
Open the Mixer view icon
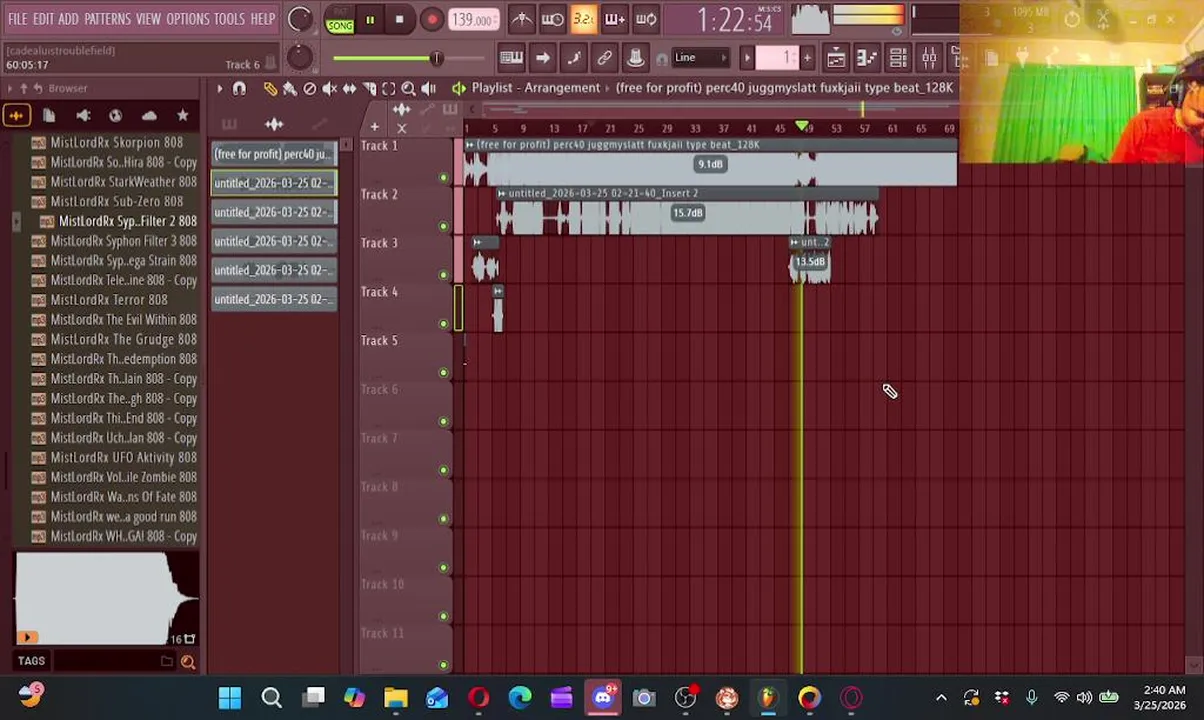click(929, 57)
